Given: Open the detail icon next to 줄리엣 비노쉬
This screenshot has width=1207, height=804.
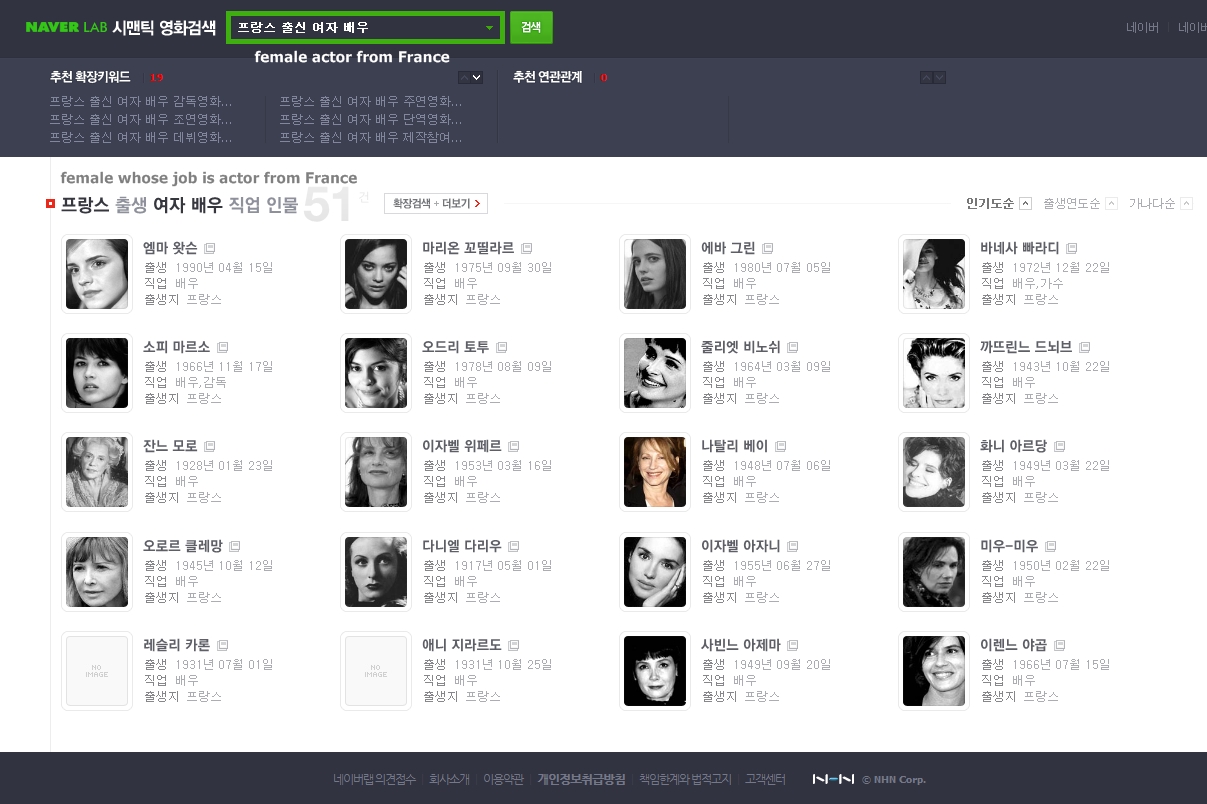Looking at the screenshot, I should pos(793,347).
